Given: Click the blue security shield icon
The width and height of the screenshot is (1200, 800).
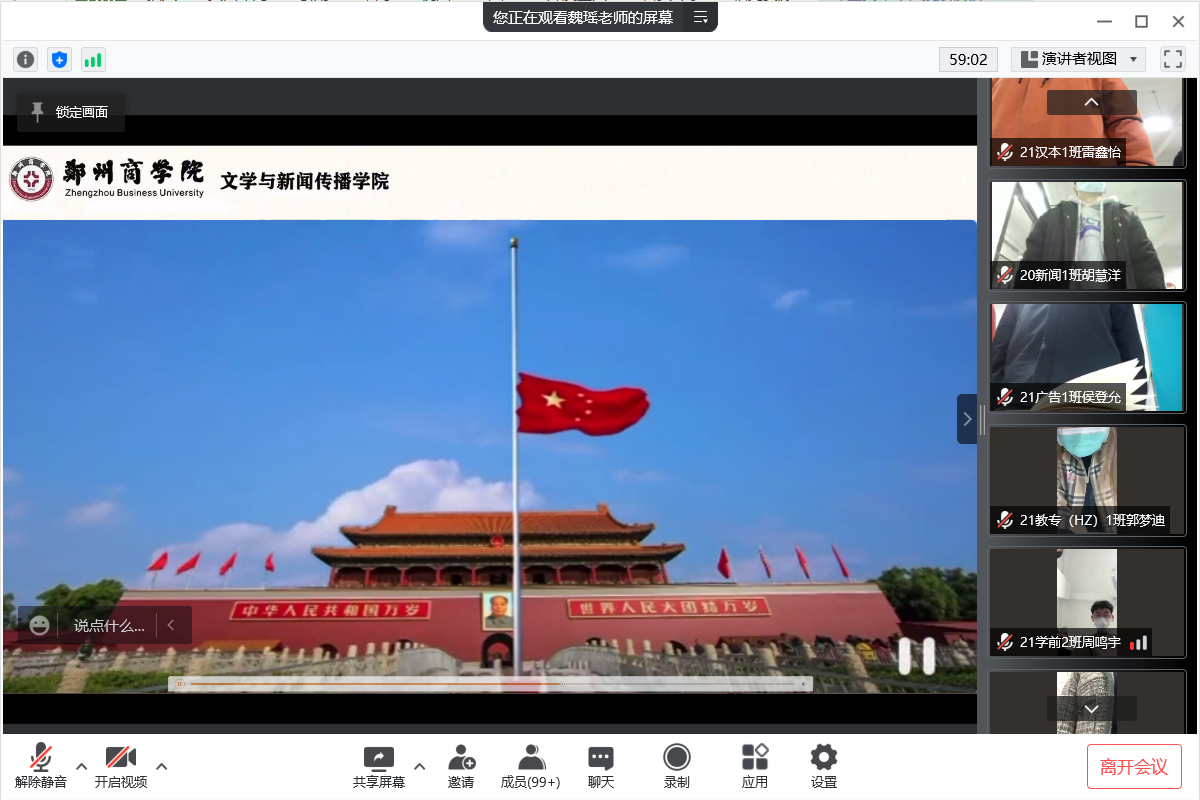Looking at the screenshot, I should 60,60.
